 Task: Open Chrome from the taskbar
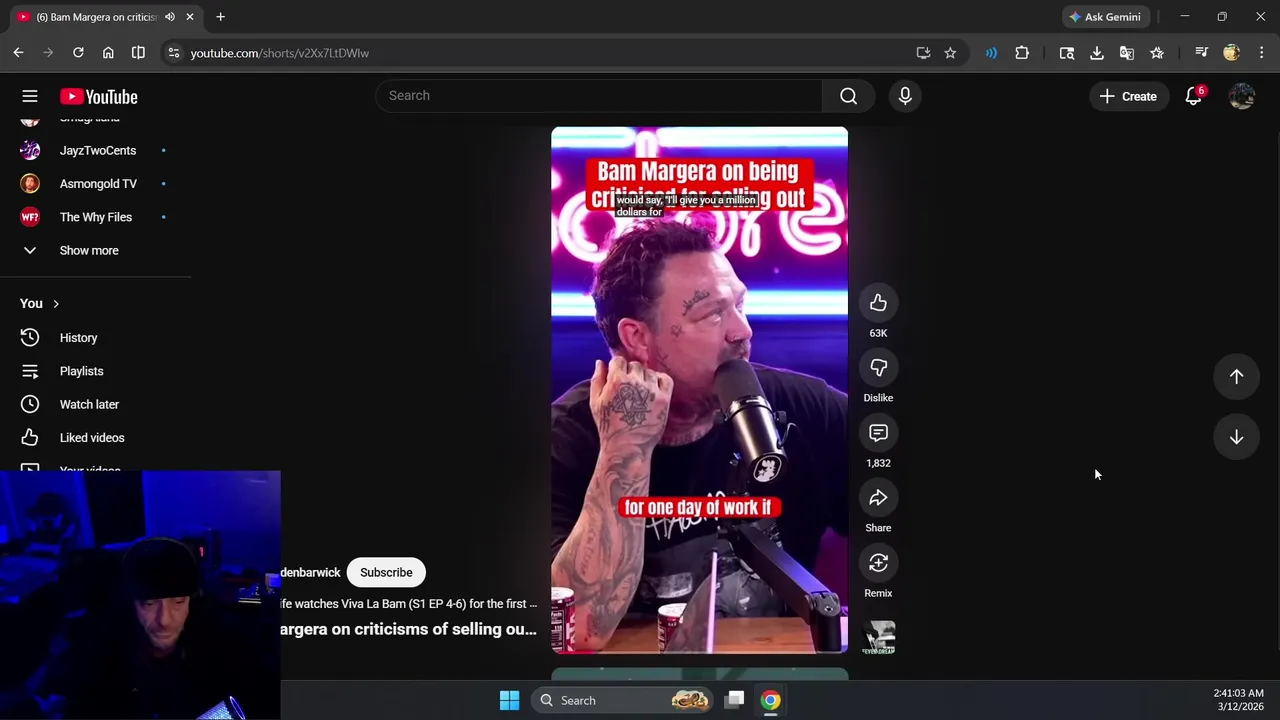point(770,701)
